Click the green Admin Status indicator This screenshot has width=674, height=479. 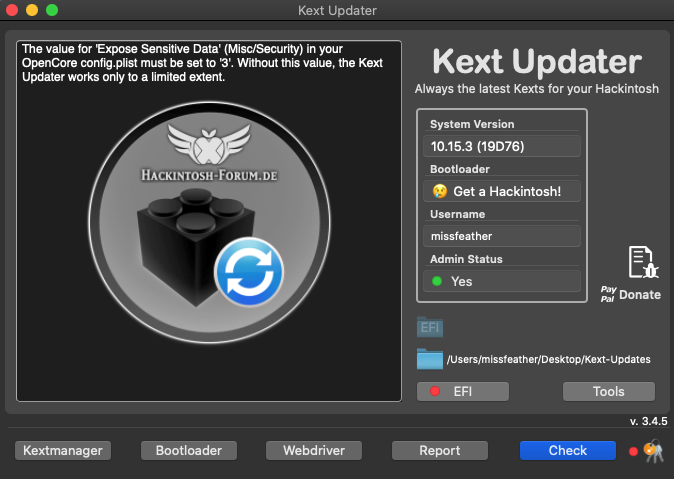click(437, 282)
